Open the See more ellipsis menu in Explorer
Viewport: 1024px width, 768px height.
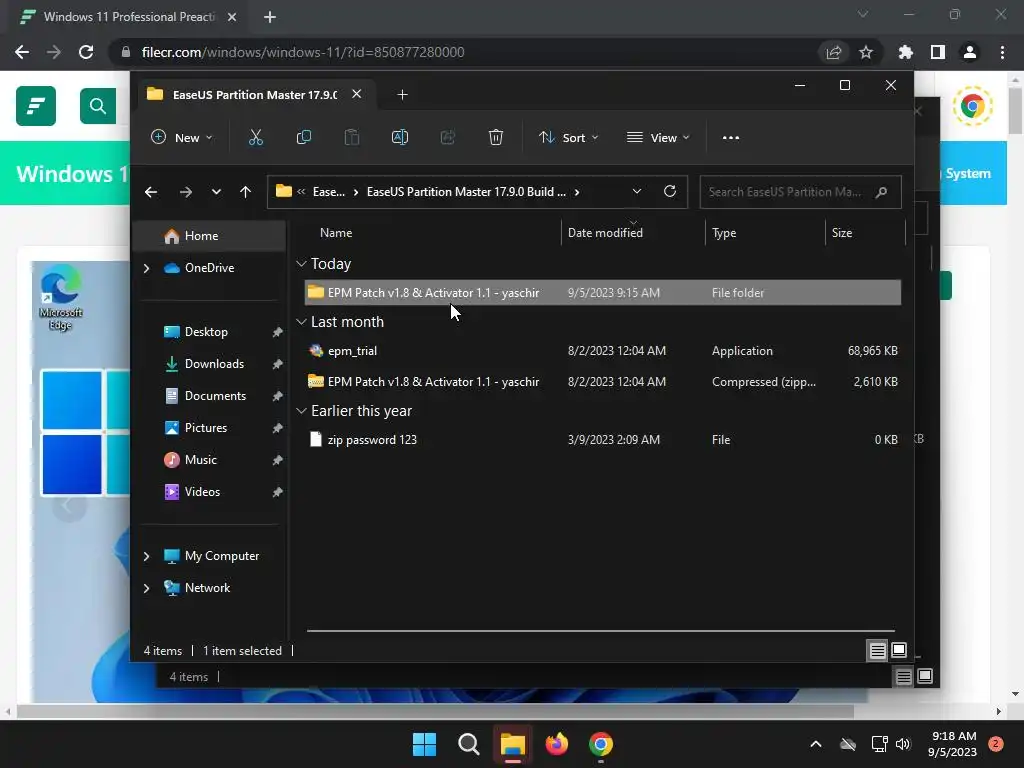click(x=731, y=138)
